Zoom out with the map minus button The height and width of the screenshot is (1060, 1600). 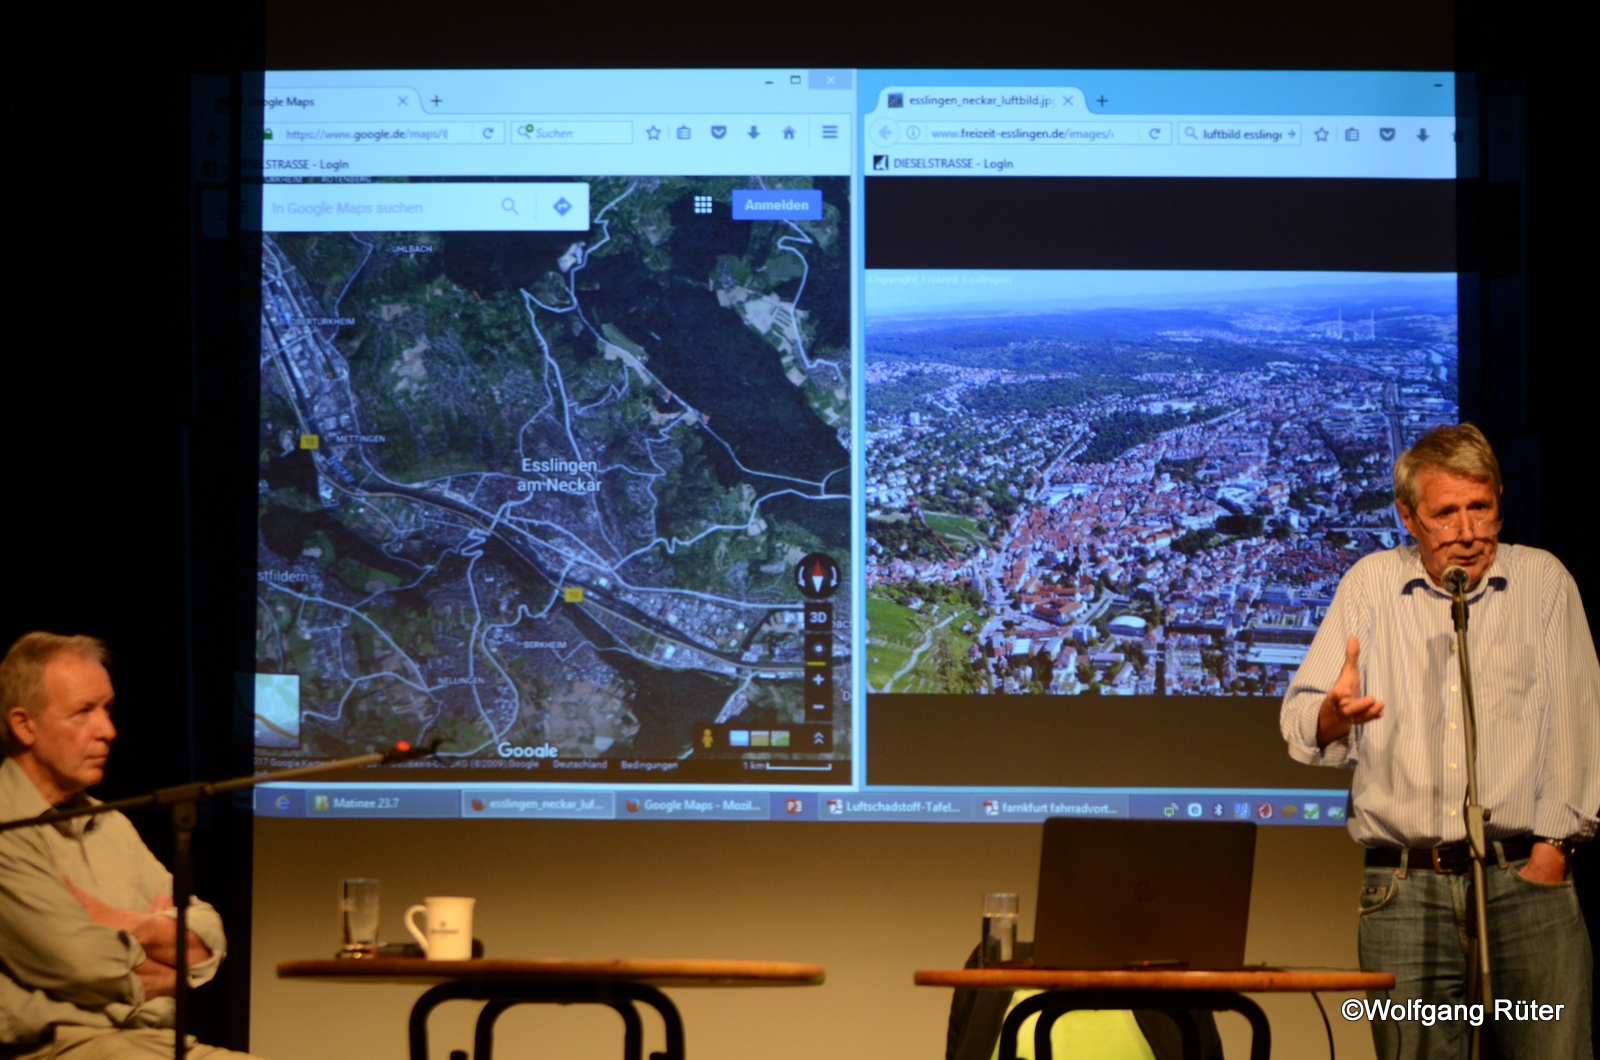[818, 706]
